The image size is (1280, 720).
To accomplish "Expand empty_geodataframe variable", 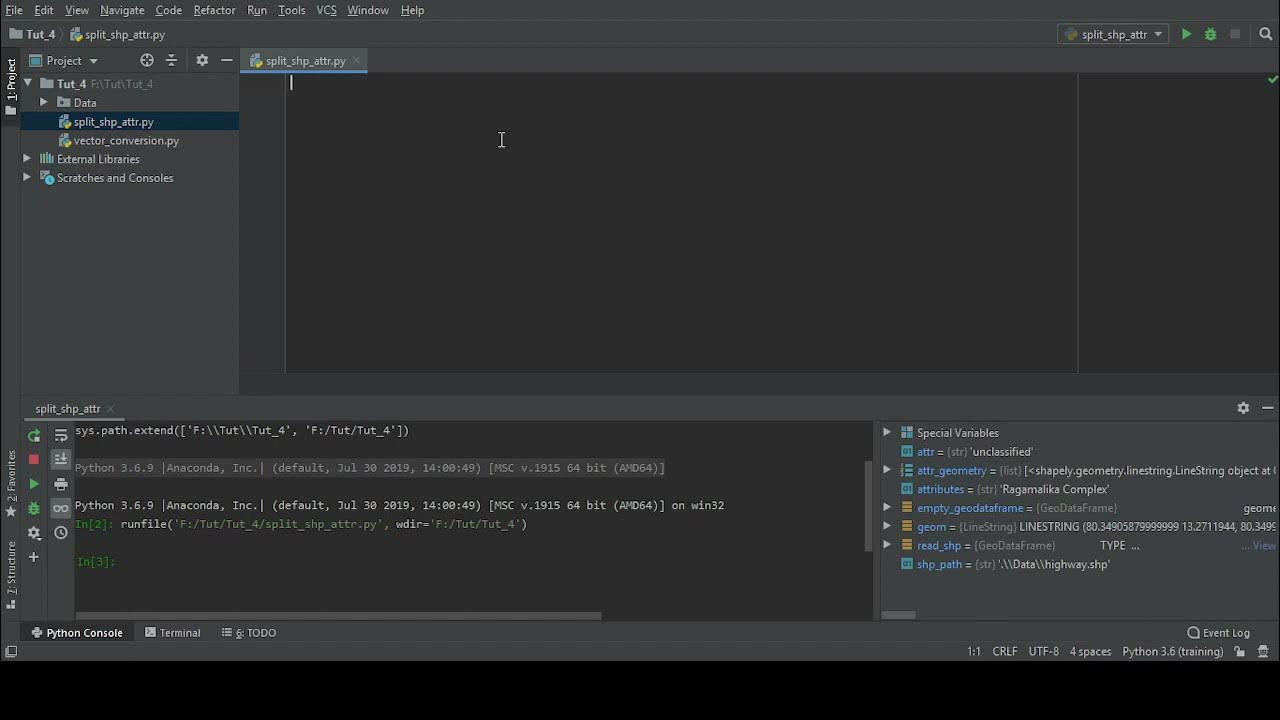I will (887, 508).
